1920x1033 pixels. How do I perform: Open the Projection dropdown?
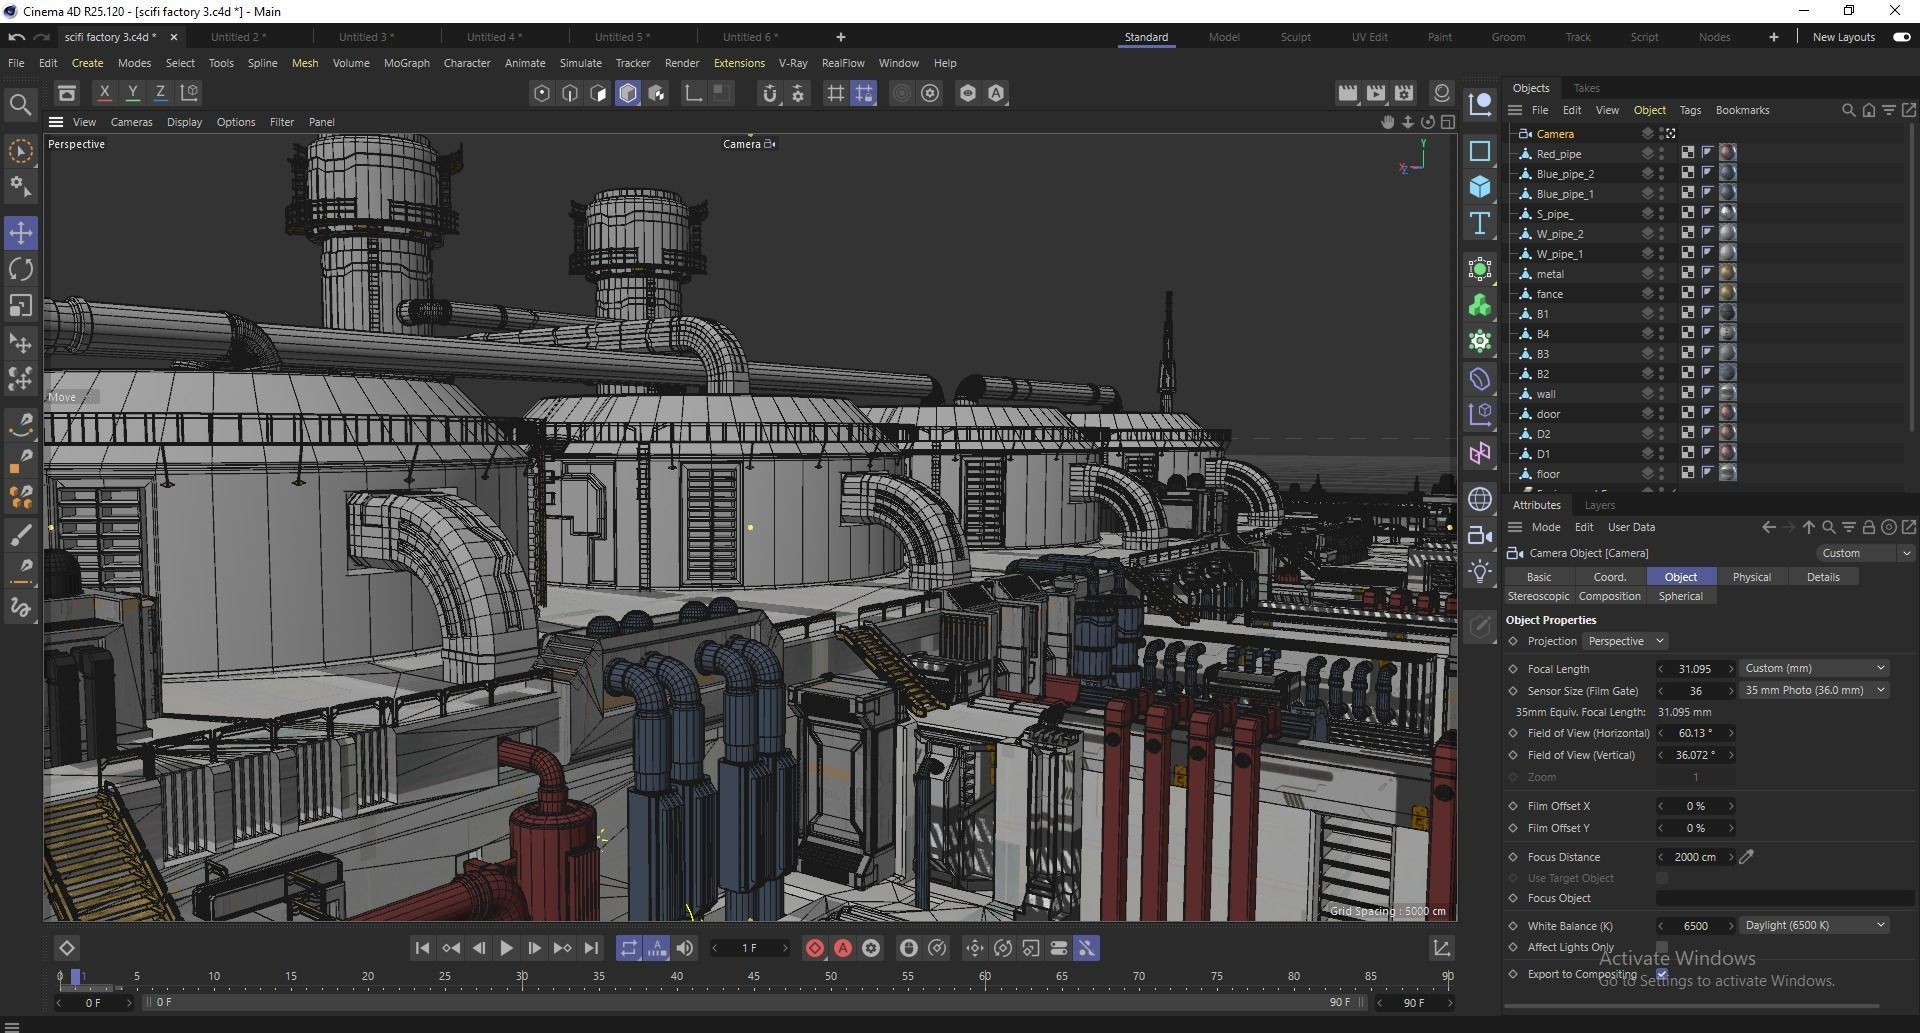pos(1625,641)
